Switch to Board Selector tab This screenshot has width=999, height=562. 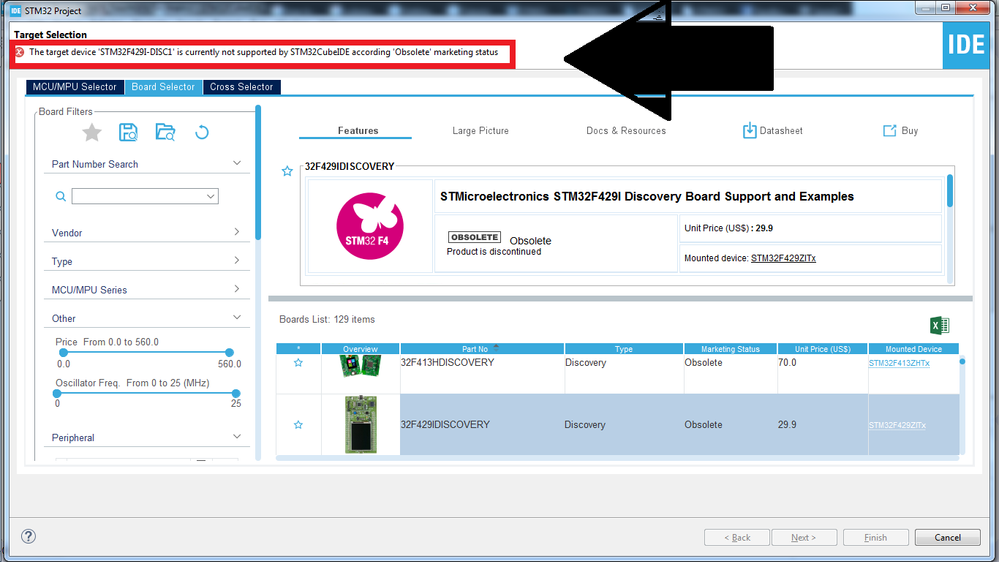[163, 87]
